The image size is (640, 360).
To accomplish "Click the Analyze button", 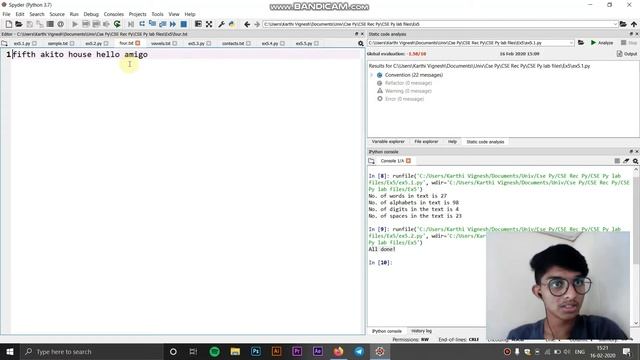I will click(x=602, y=42).
